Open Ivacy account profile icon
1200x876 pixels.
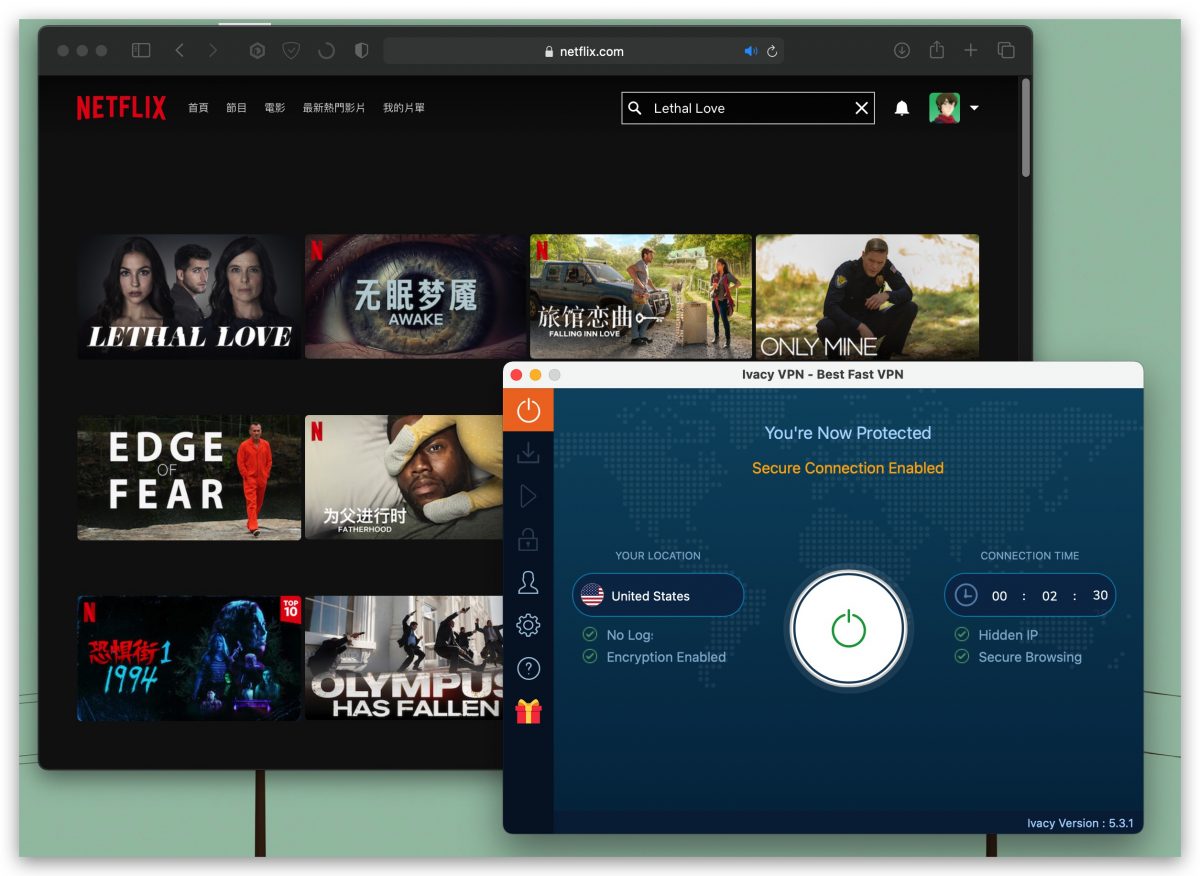[x=528, y=583]
